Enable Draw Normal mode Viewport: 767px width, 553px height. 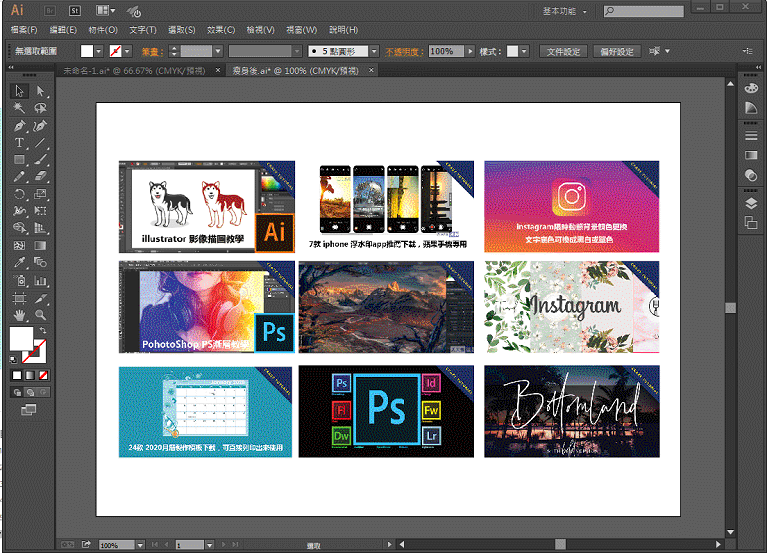(17, 392)
